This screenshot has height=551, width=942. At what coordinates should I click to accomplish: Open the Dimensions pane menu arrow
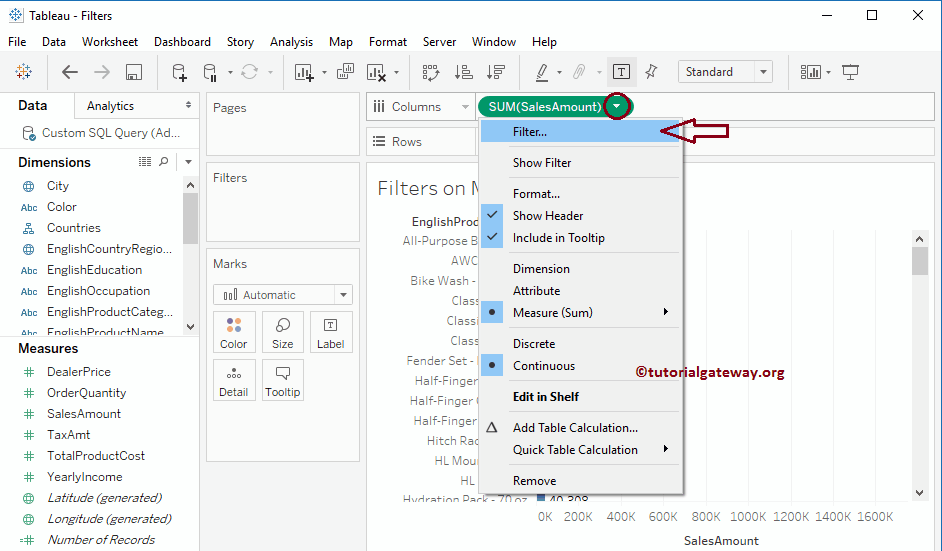[x=188, y=162]
